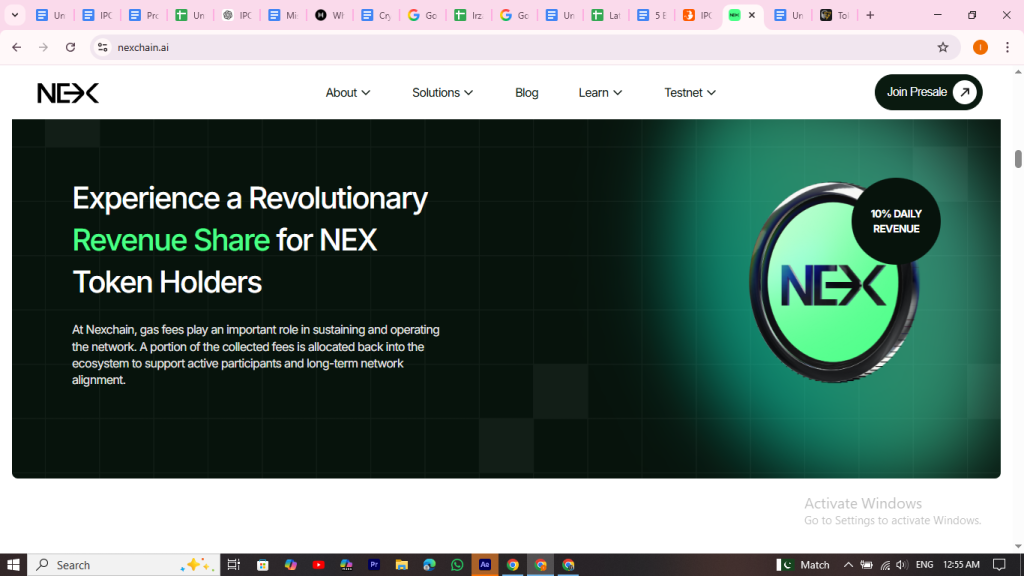Screen dimensions: 1024x576
Task: Open the orange Chrome profile avatar
Action: coord(980,47)
